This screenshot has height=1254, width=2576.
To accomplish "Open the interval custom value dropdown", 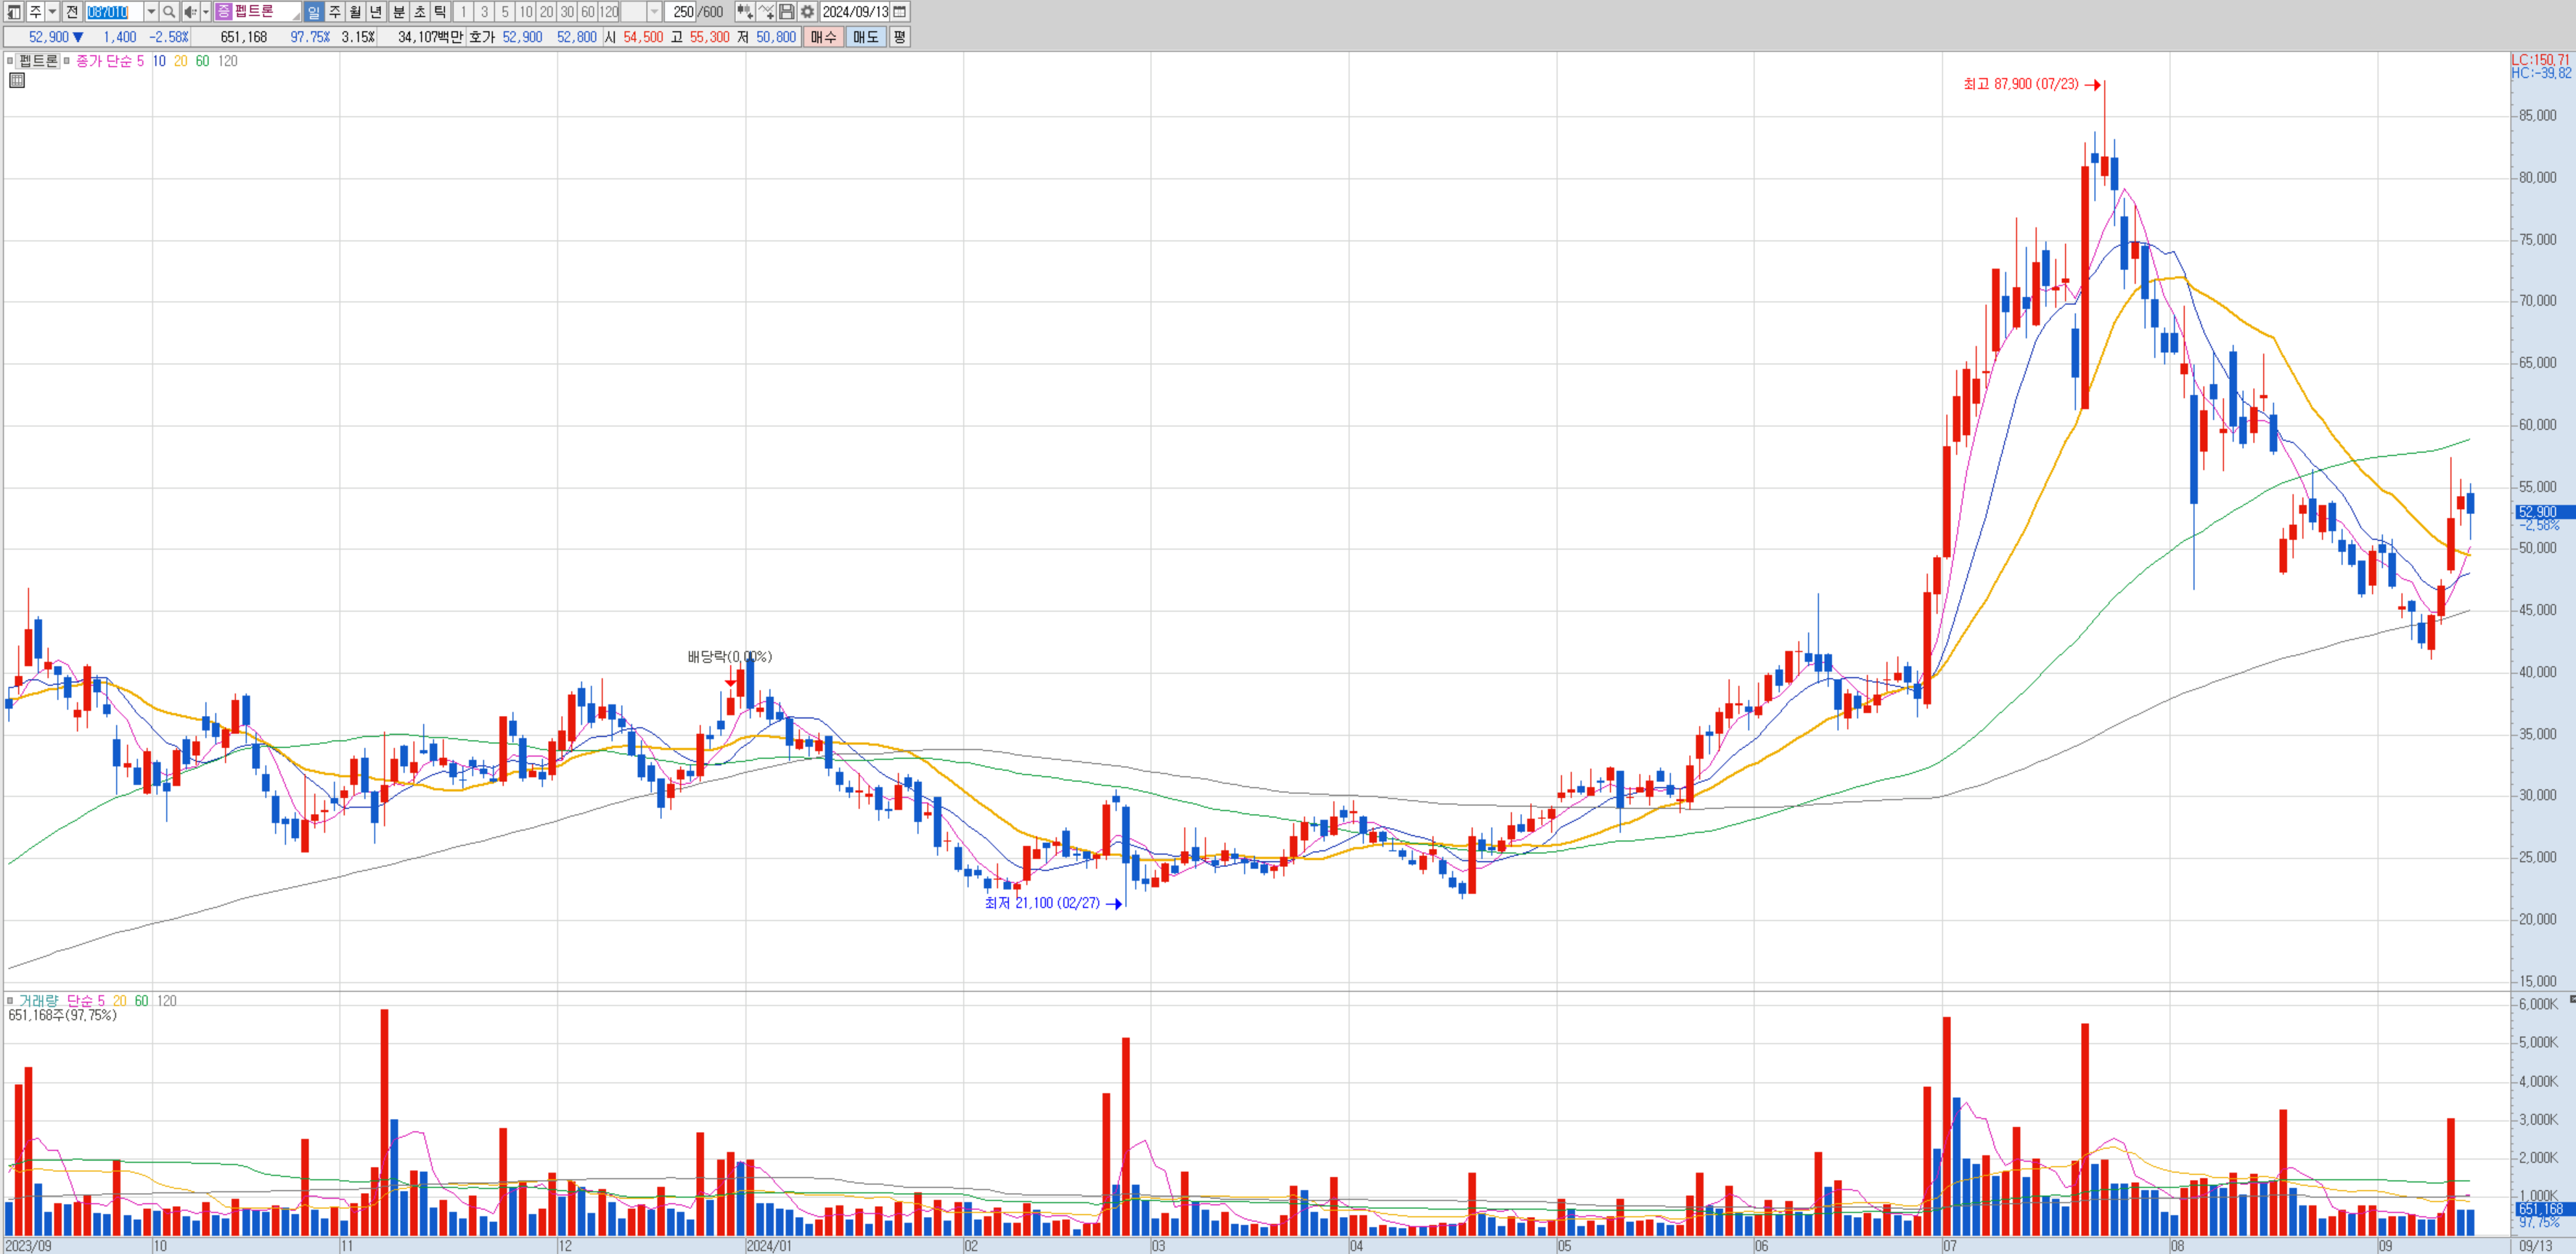I will click(654, 12).
